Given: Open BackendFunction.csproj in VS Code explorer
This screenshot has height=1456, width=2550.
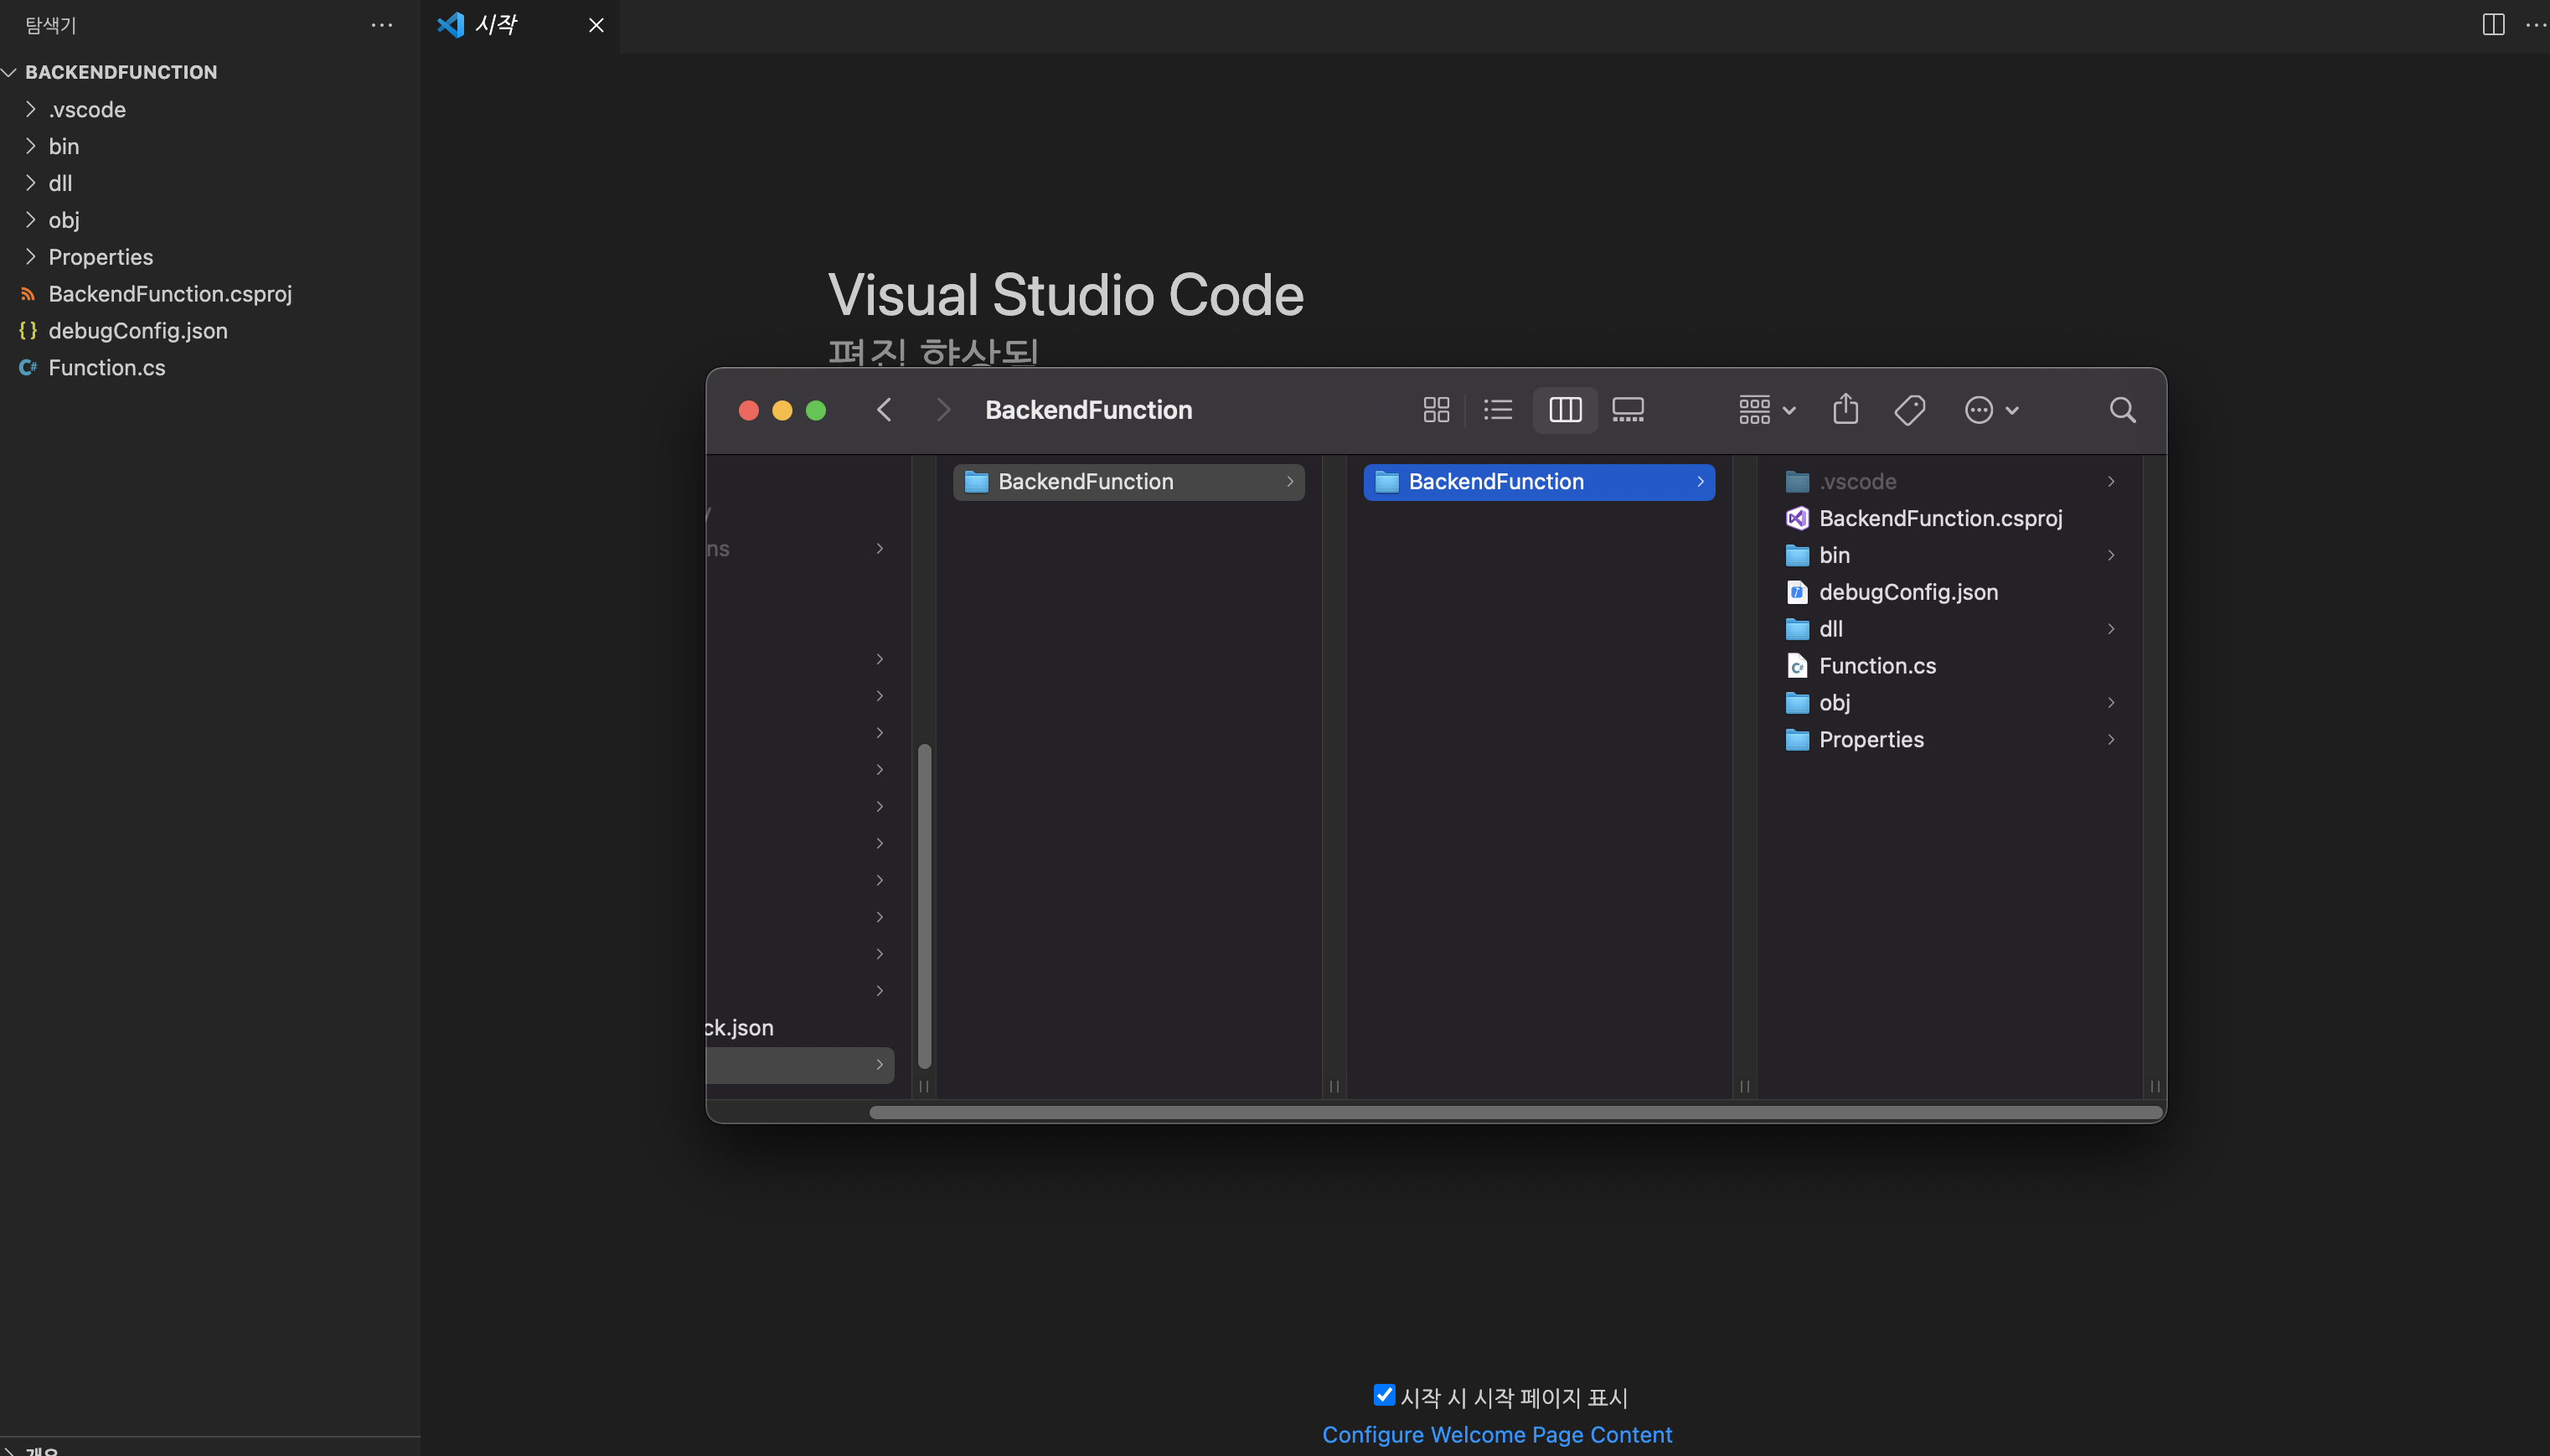Looking at the screenshot, I should 210,294.
